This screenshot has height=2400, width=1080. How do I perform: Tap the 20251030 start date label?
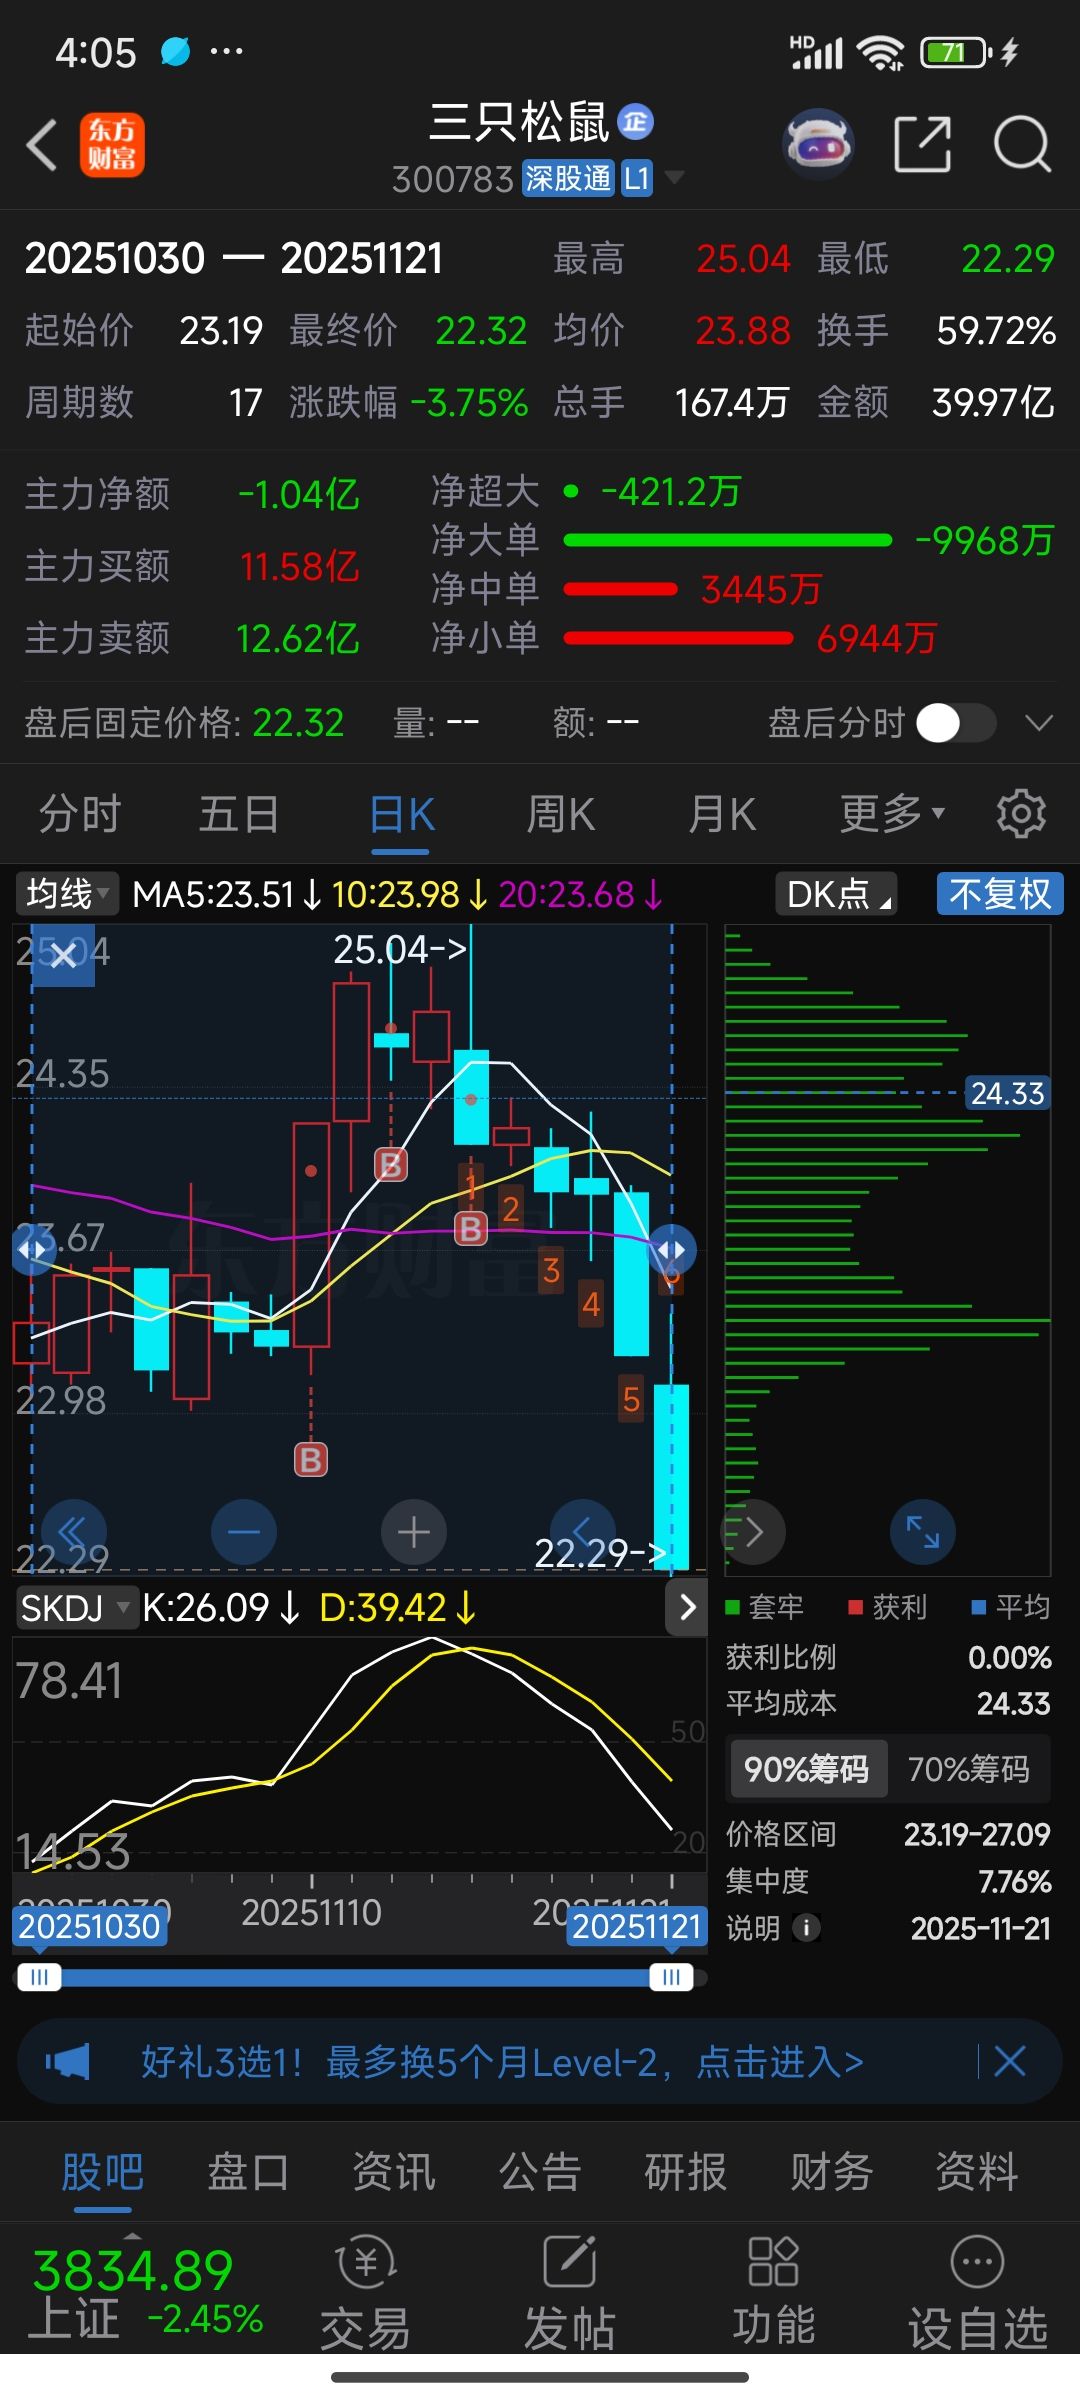tap(89, 1926)
